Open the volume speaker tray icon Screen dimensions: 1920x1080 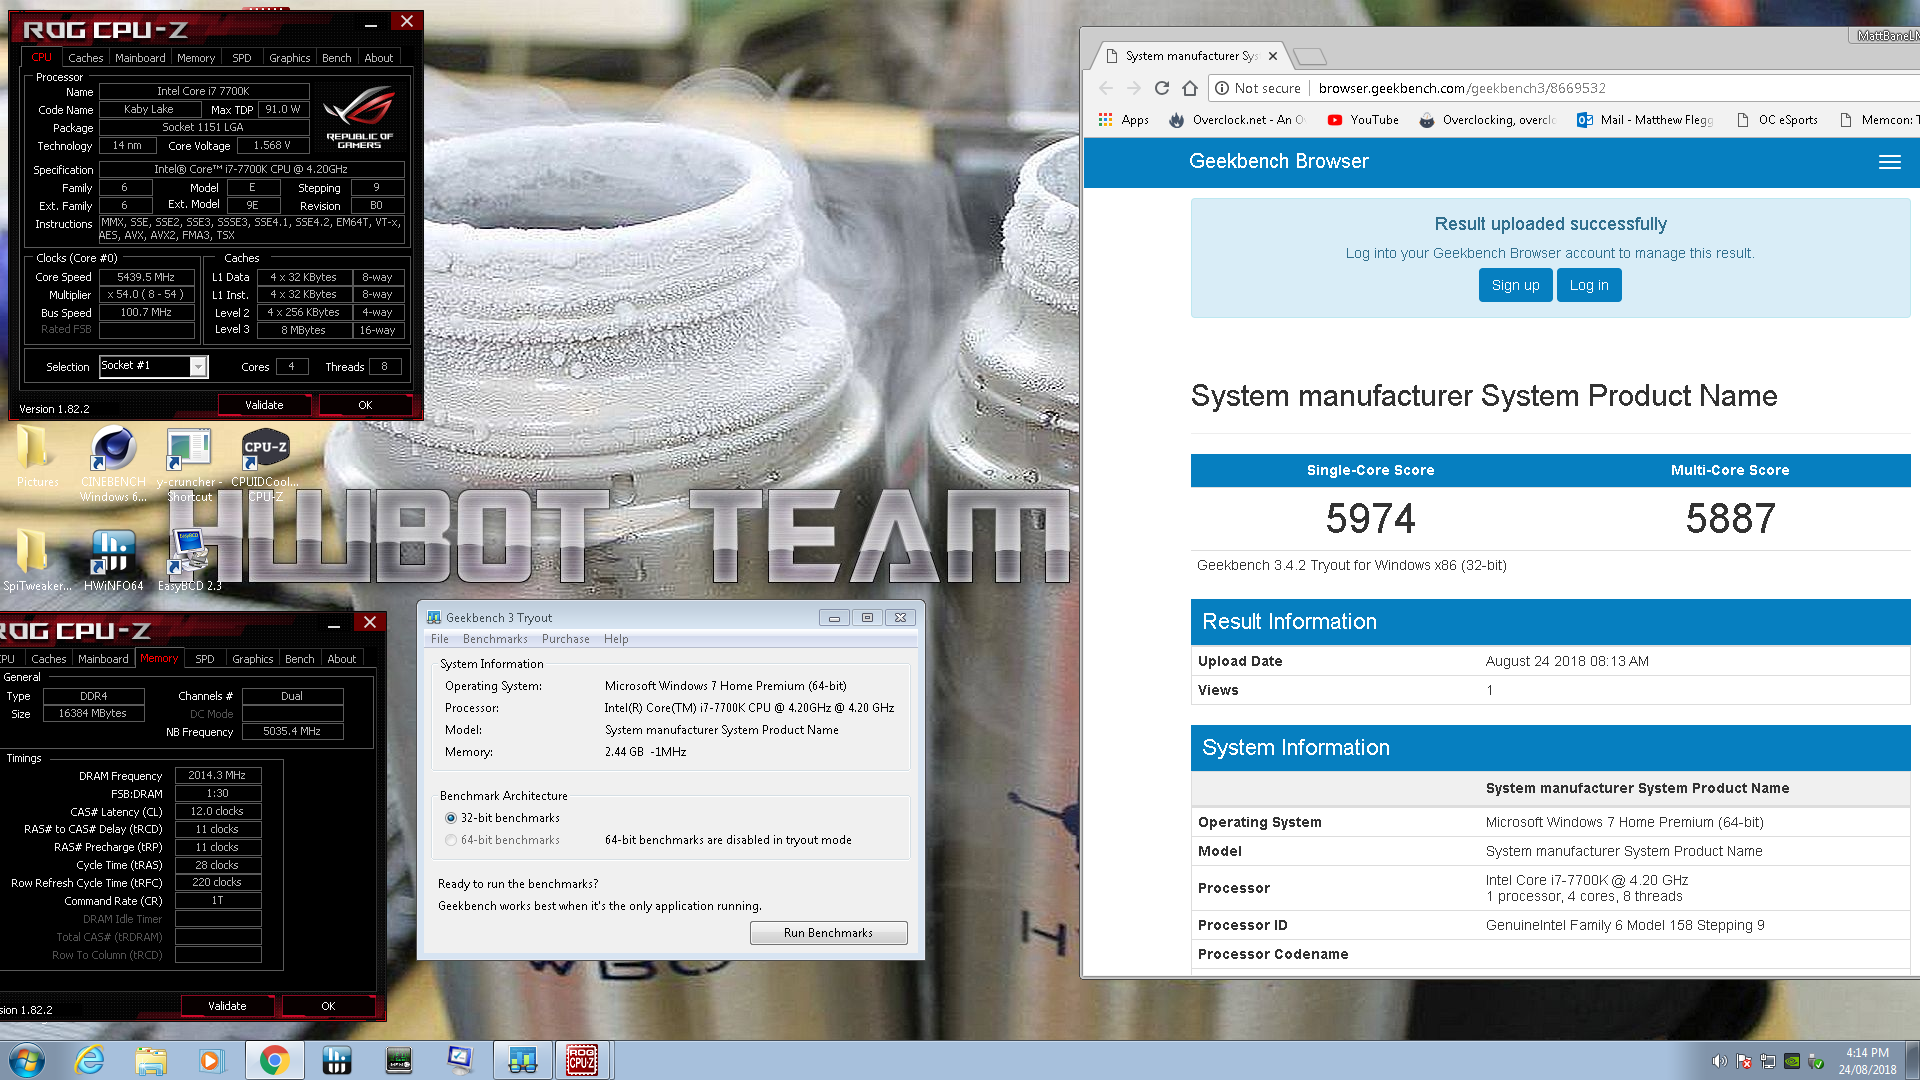(1719, 1061)
